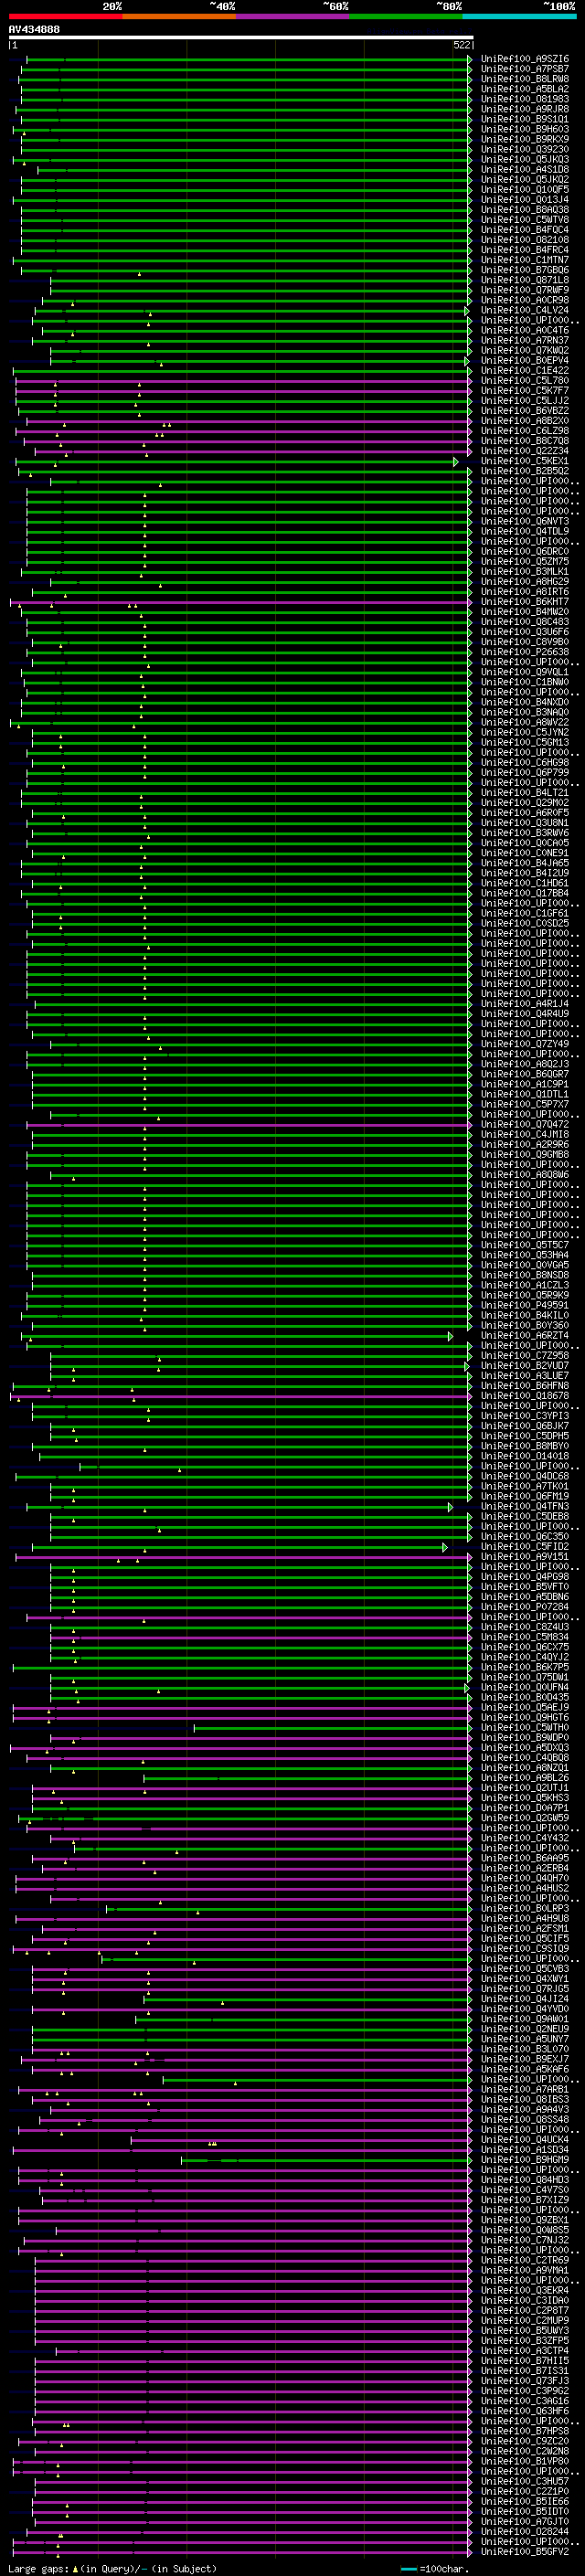Click the UniRef100_B3MLK1 label

click(x=524, y=571)
